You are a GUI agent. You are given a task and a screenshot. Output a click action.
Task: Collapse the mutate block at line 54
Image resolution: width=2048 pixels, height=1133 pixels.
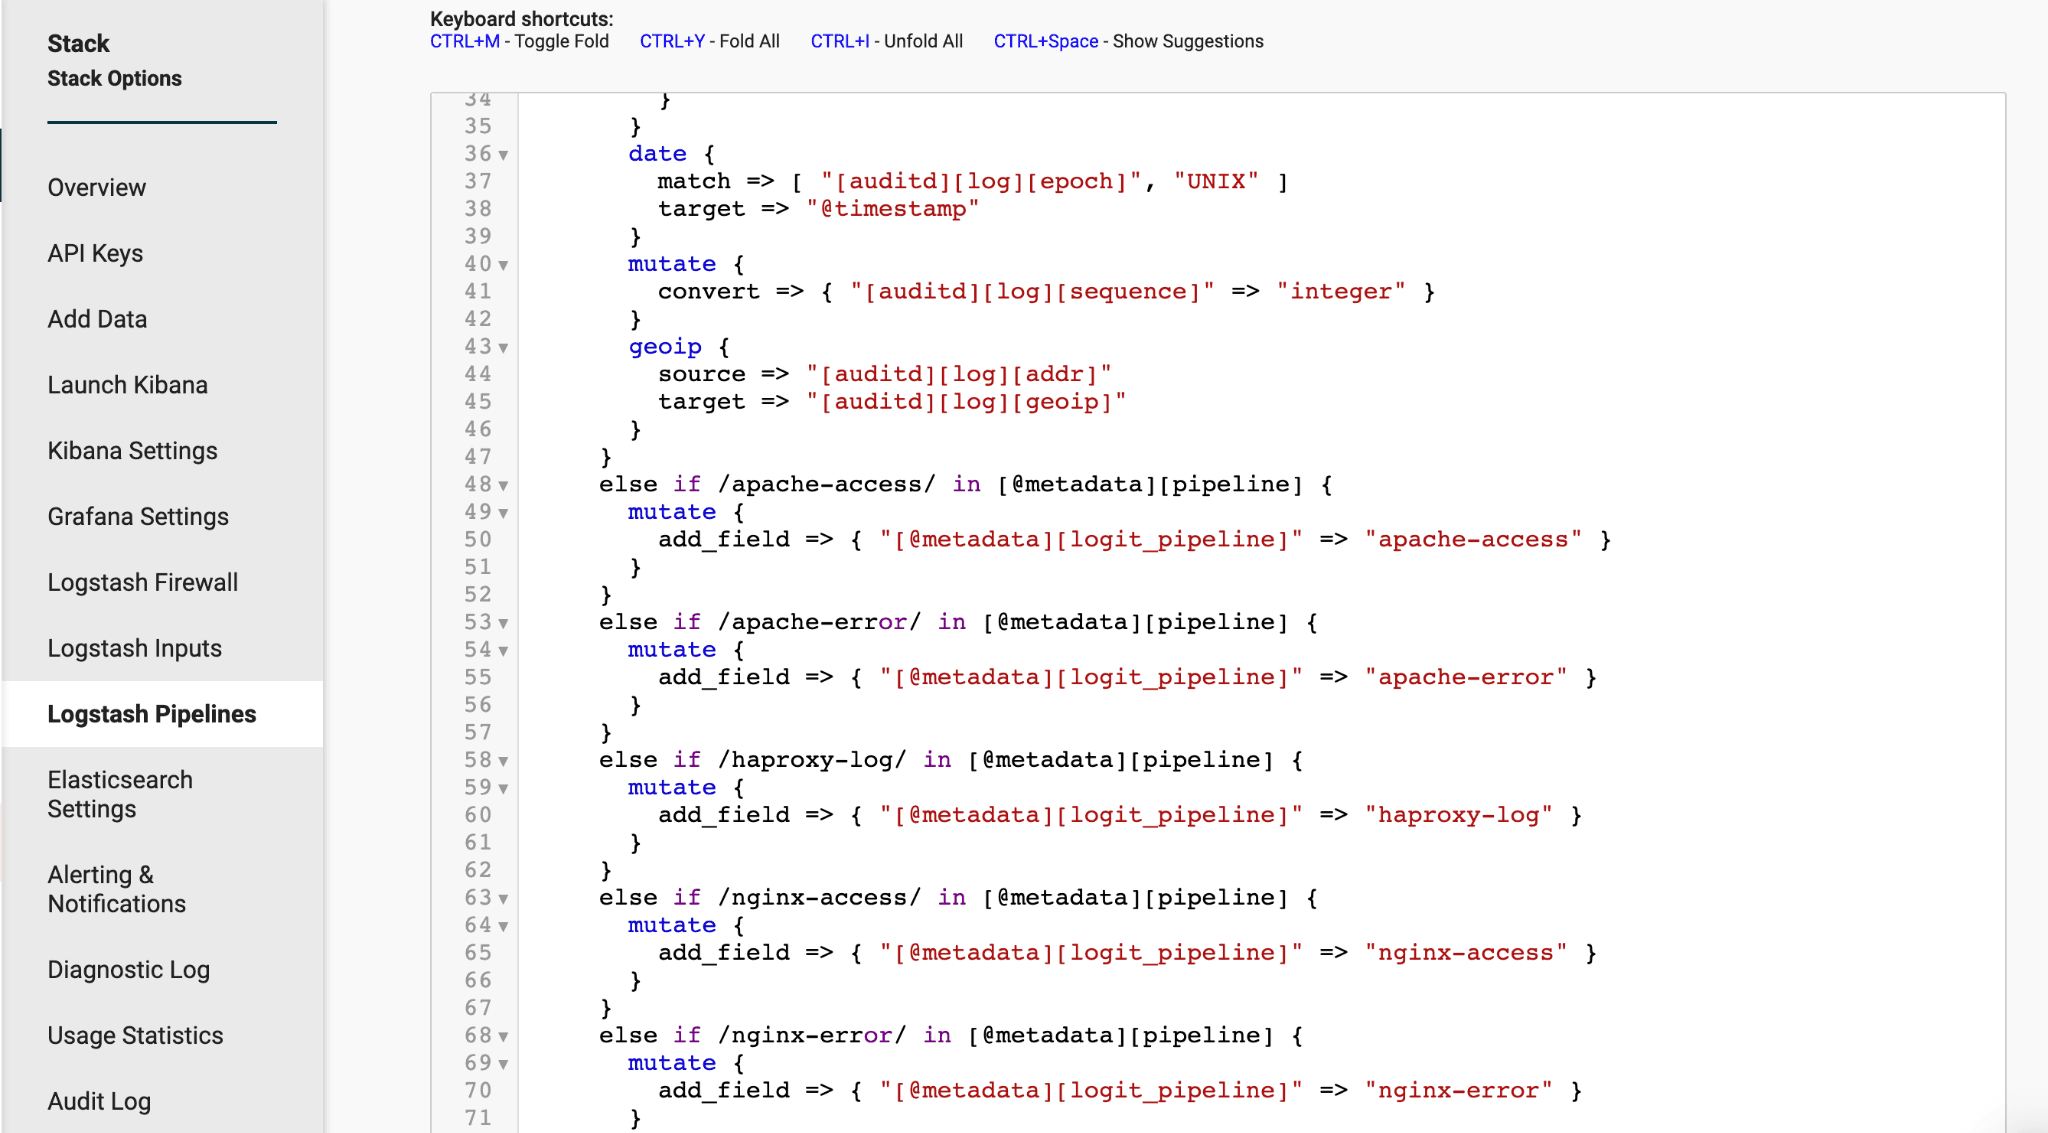(x=503, y=651)
